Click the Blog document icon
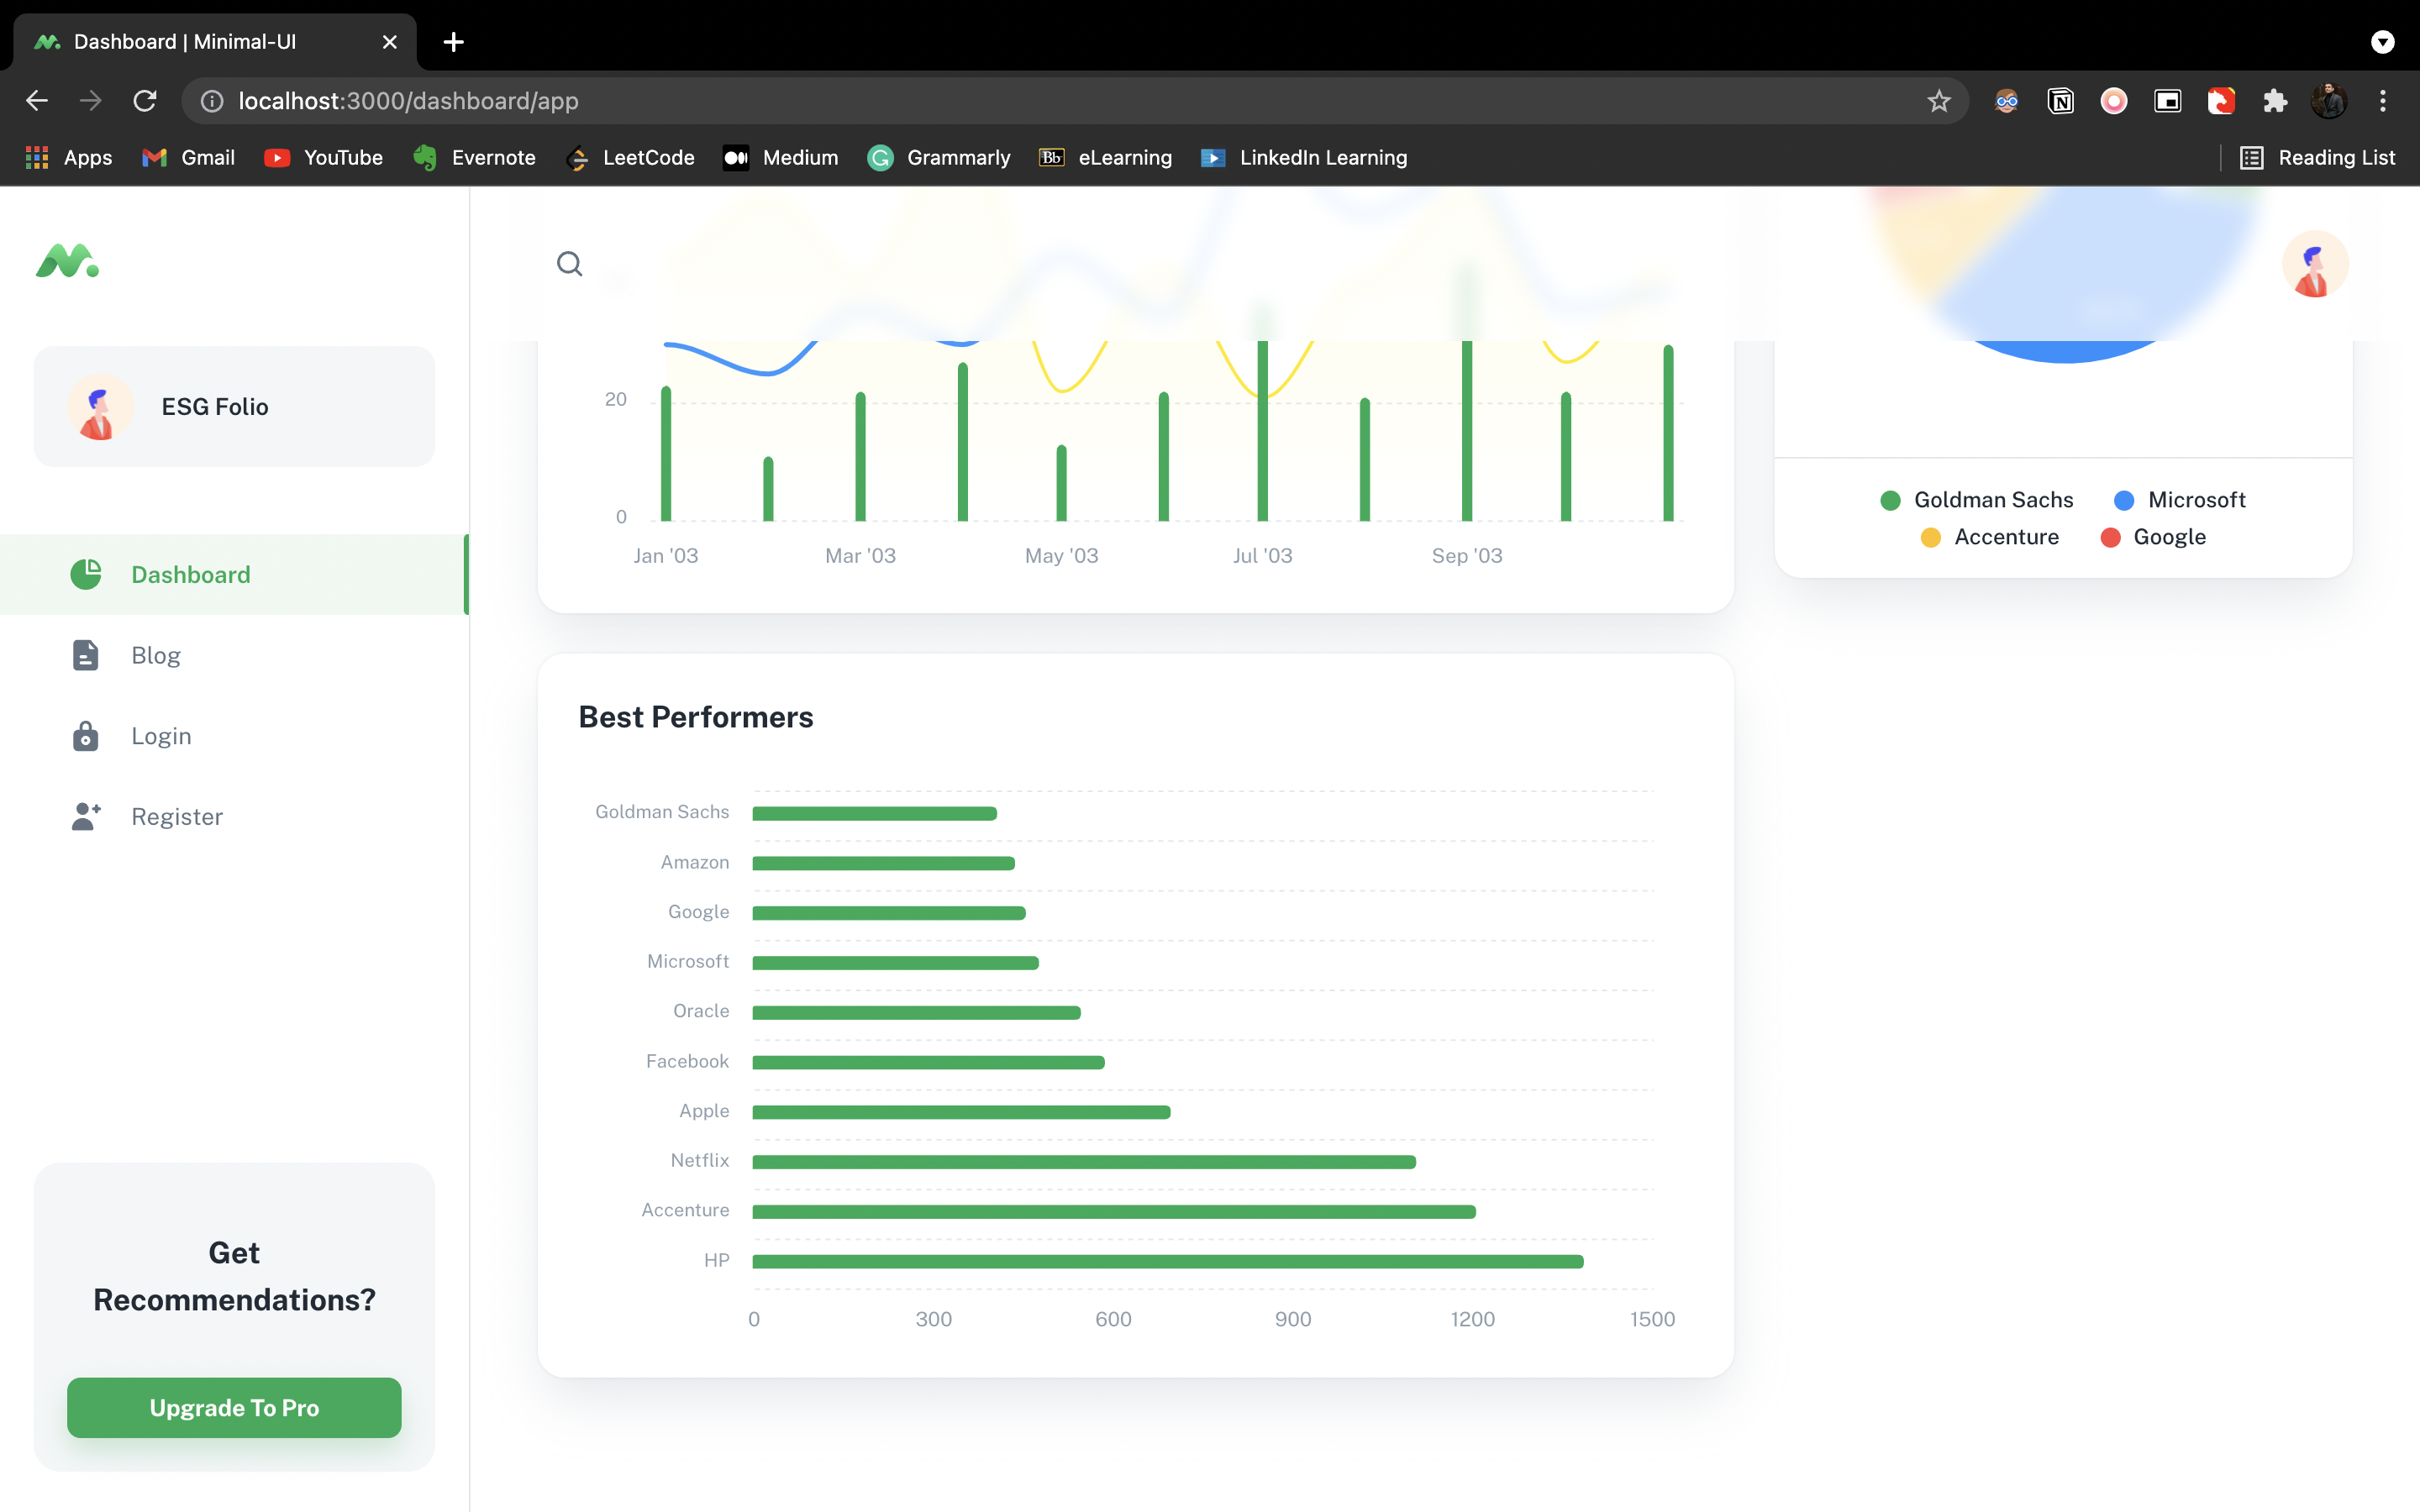The image size is (2420, 1512). coord(85,655)
